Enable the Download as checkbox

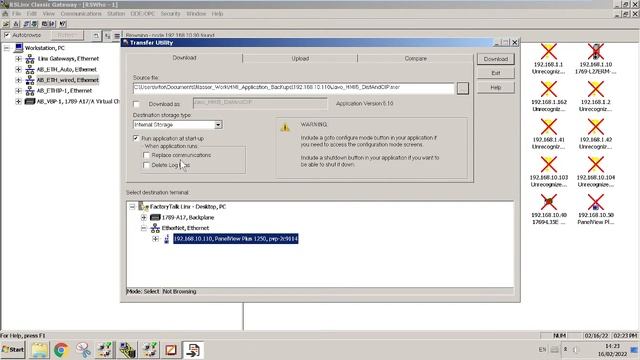point(137,104)
